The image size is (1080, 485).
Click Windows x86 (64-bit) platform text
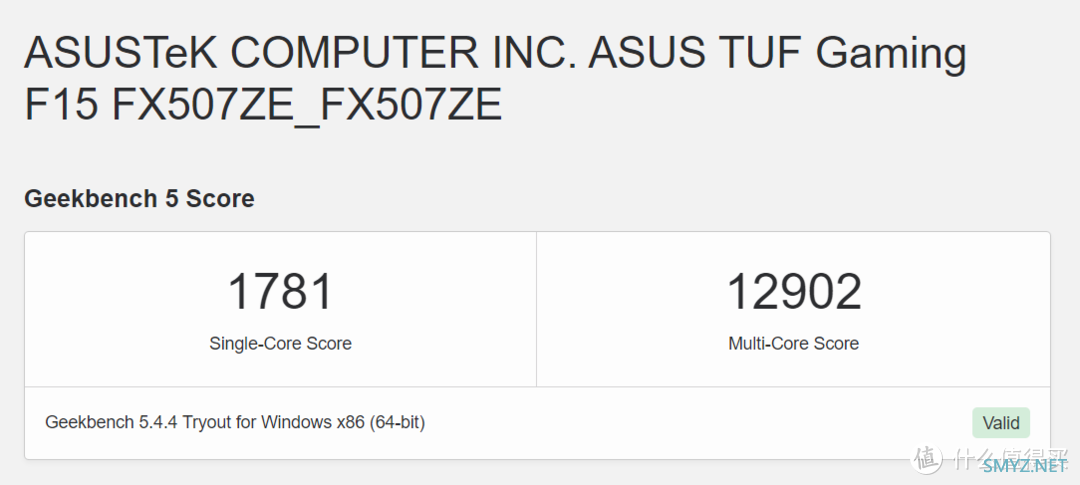pos(343,423)
